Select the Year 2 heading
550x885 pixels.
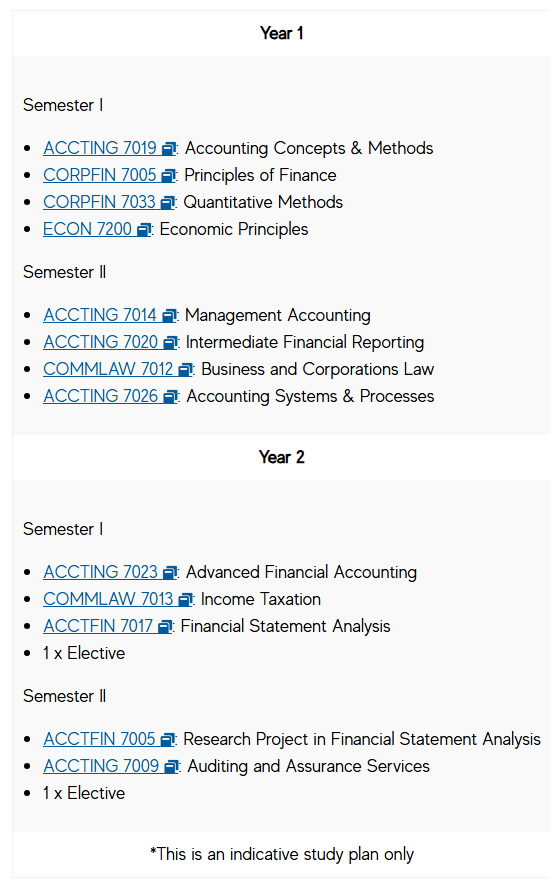282,457
